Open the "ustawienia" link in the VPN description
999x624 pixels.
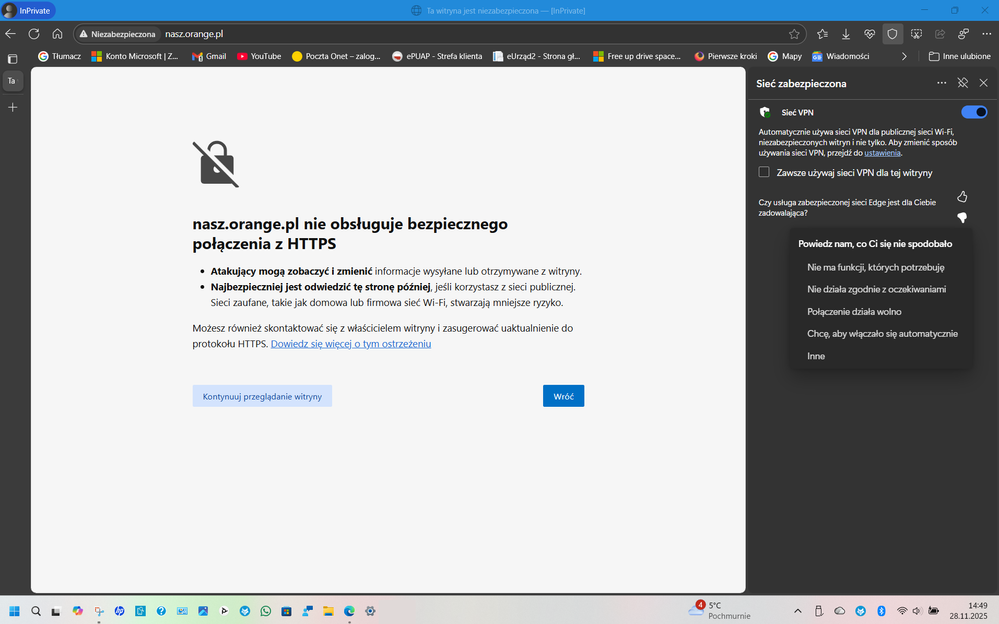coord(881,152)
